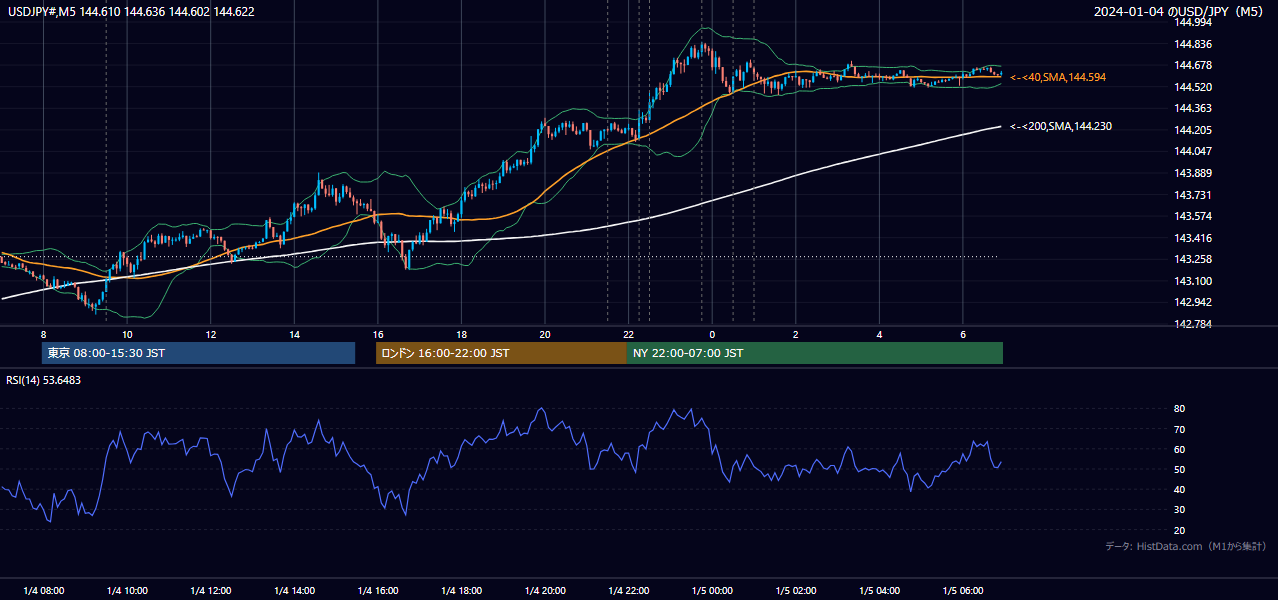This screenshot has width=1278, height=600.
Task: Click the RSI scale value 70
Action: 1179,429
